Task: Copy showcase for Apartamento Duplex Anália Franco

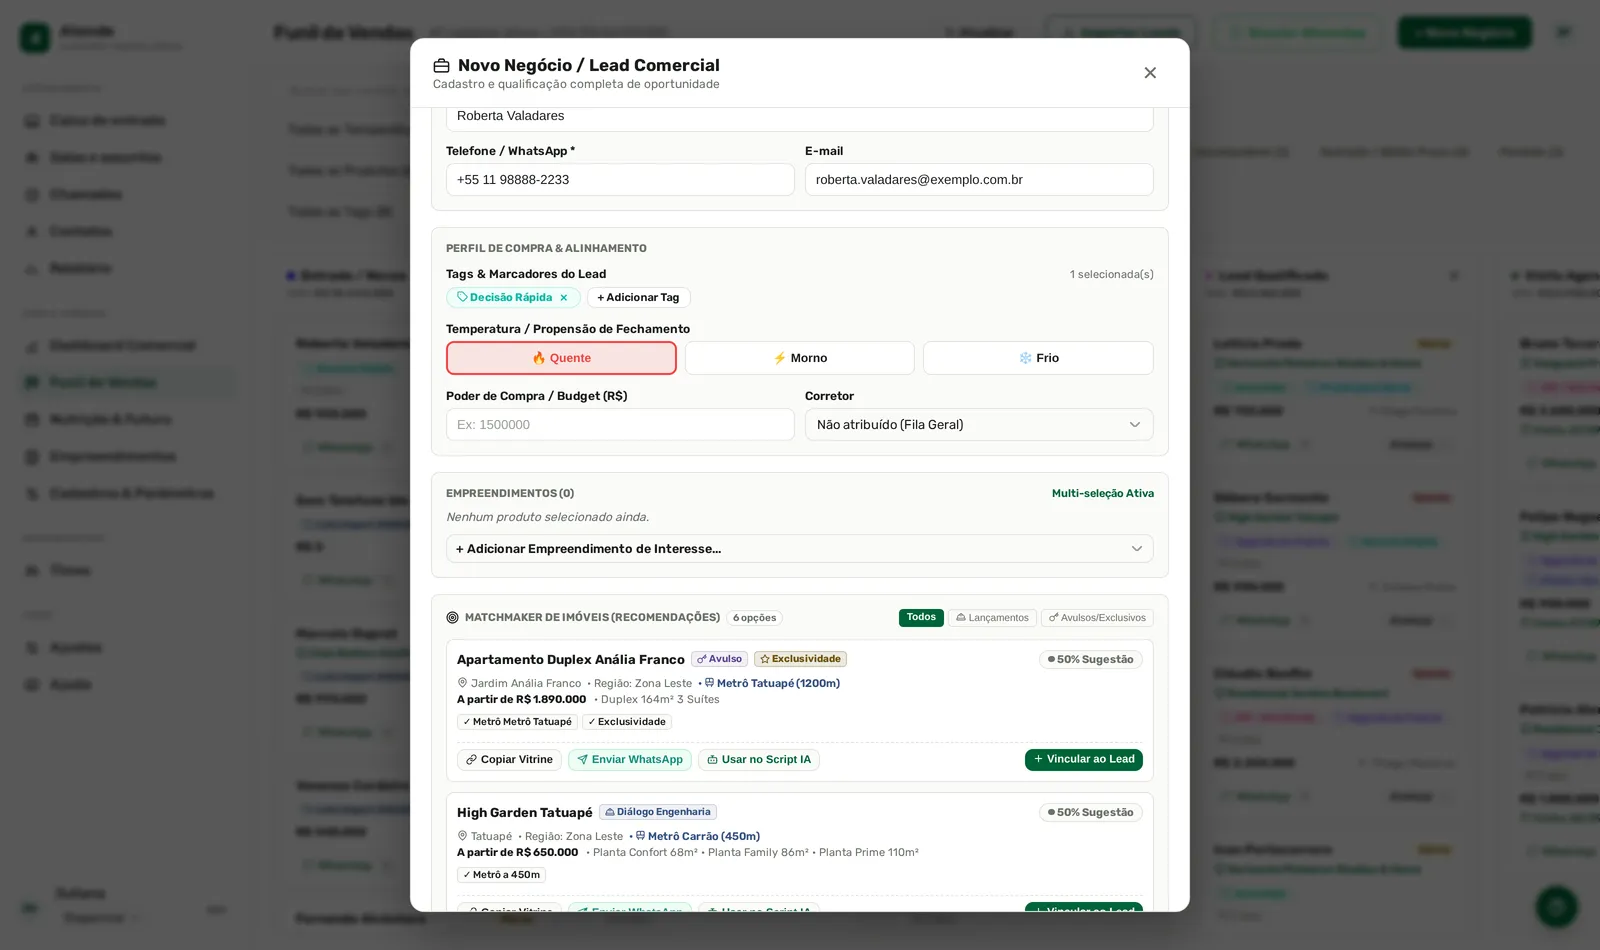Action: [x=509, y=760]
